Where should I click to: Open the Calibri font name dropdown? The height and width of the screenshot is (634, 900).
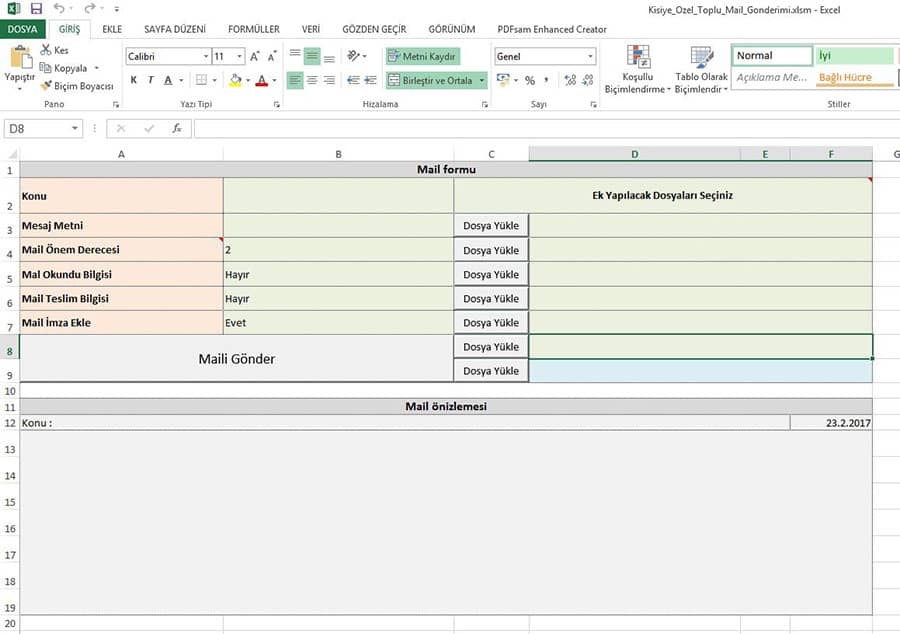tap(206, 57)
